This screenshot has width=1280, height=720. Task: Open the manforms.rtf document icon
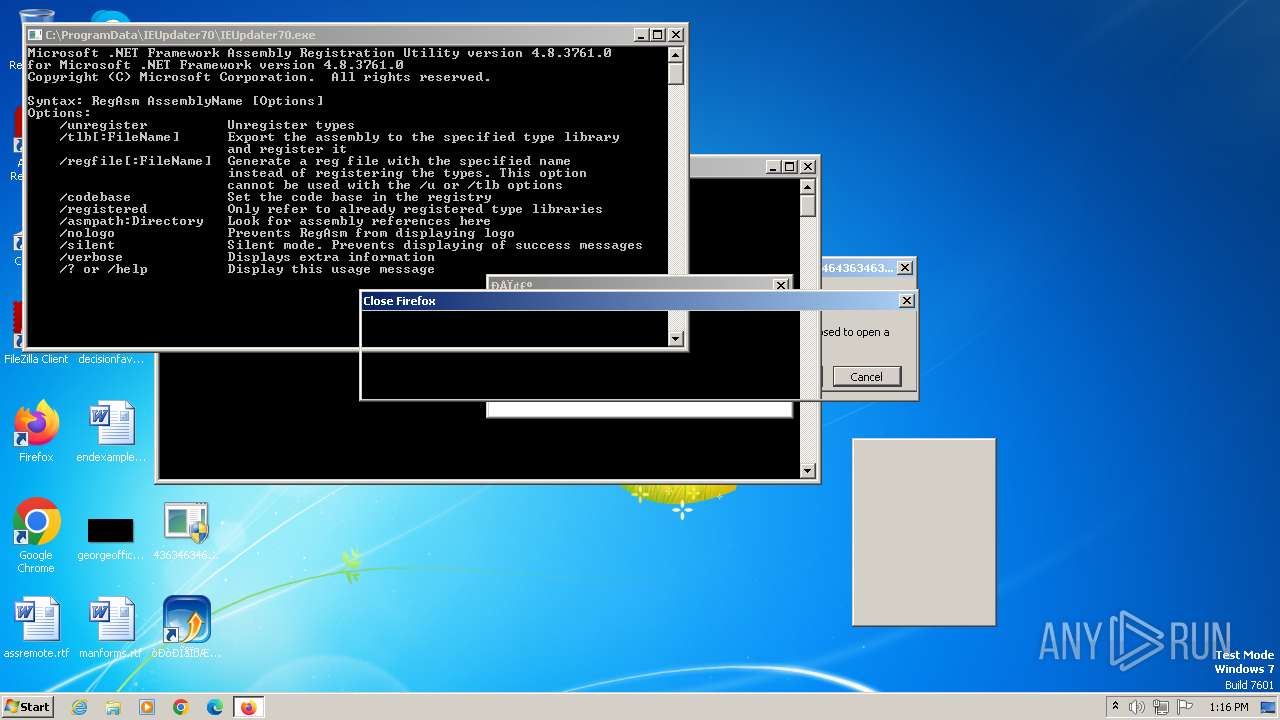point(111,626)
